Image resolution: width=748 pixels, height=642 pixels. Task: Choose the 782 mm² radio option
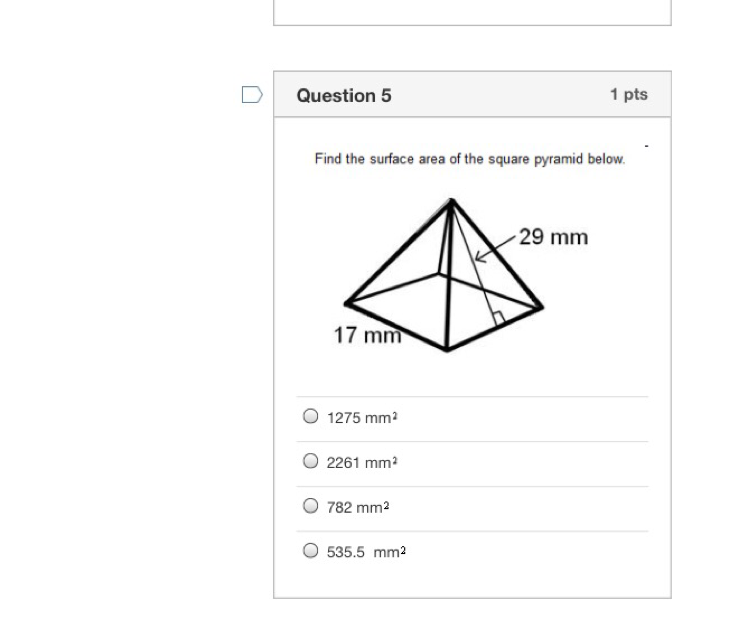tap(311, 506)
